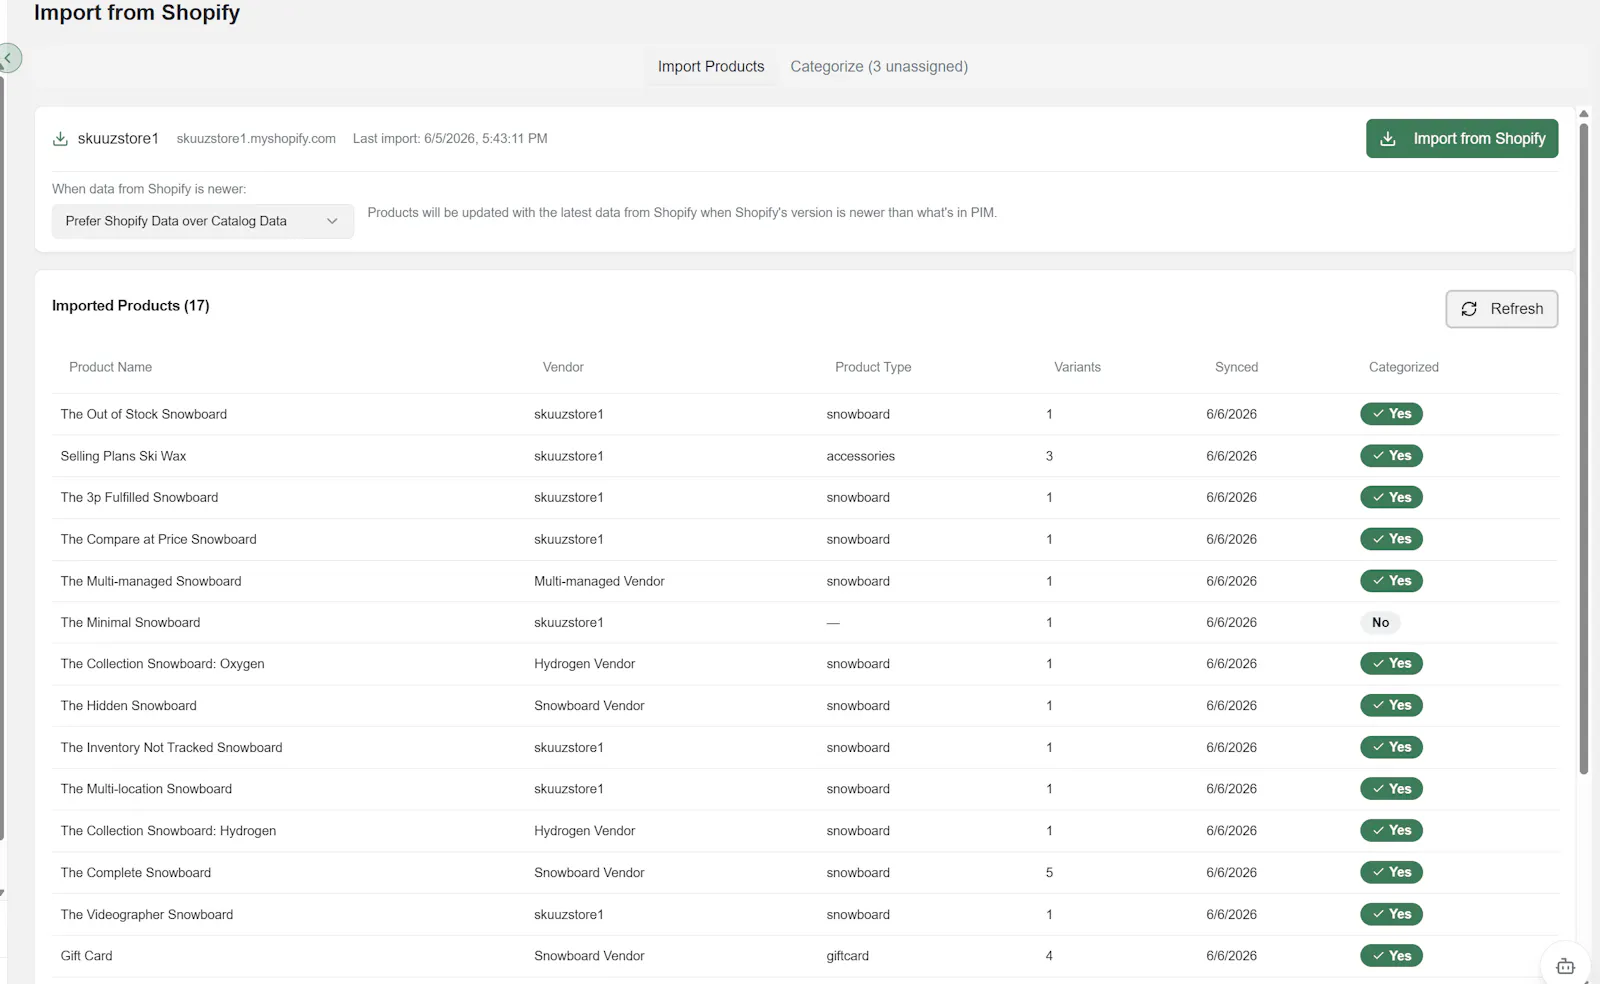The image size is (1600, 984).
Task: Collapse sidebar with the round chevron button
Action: tap(9, 58)
